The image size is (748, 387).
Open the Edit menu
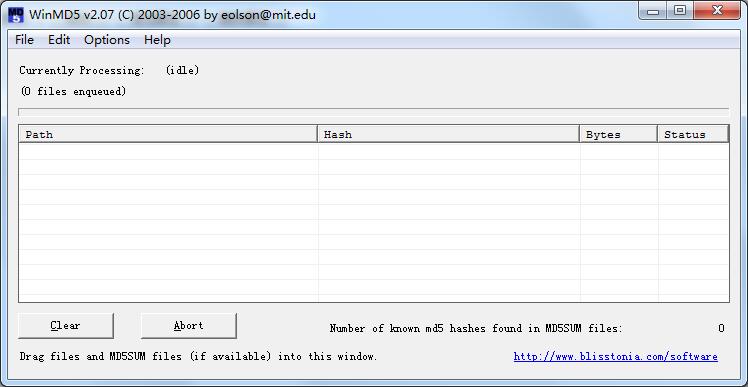click(x=59, y=40)
